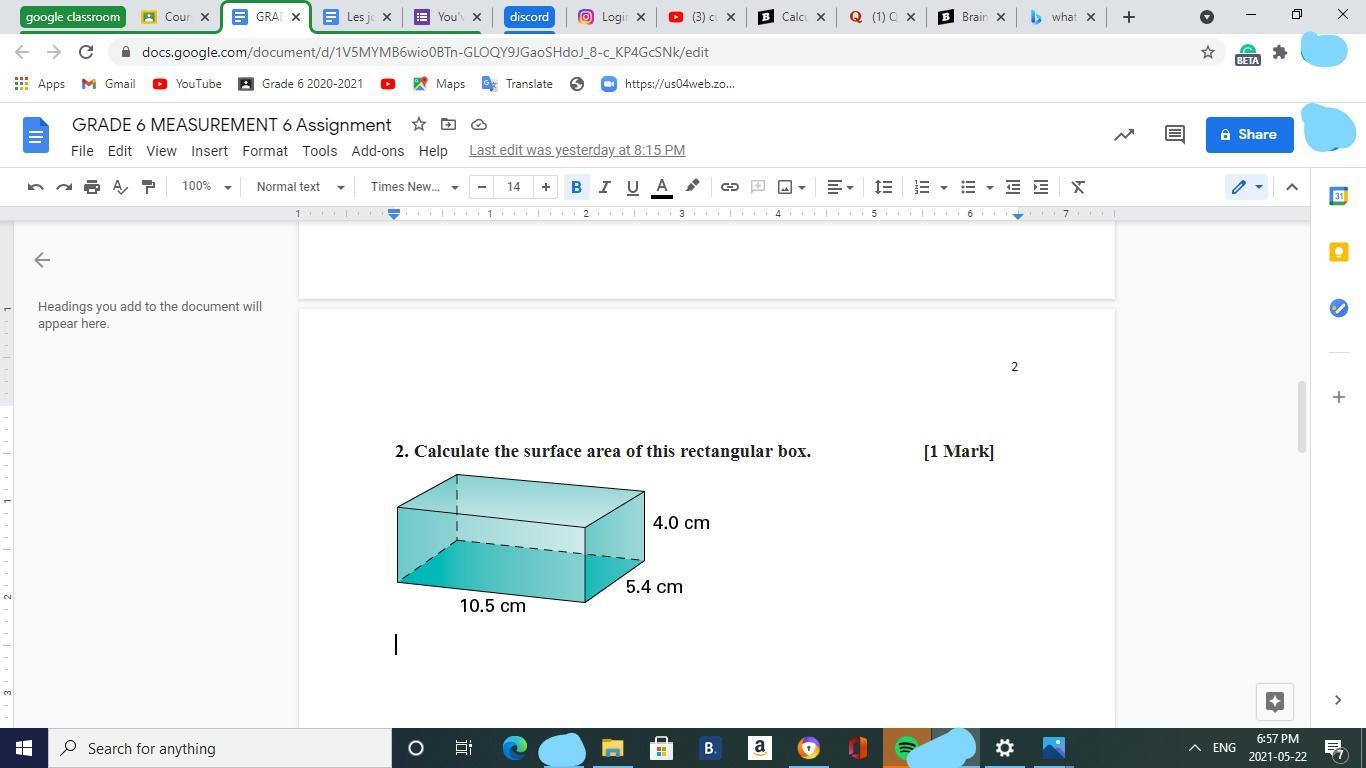Increase indent using toolbar icon

(1041, 187)
